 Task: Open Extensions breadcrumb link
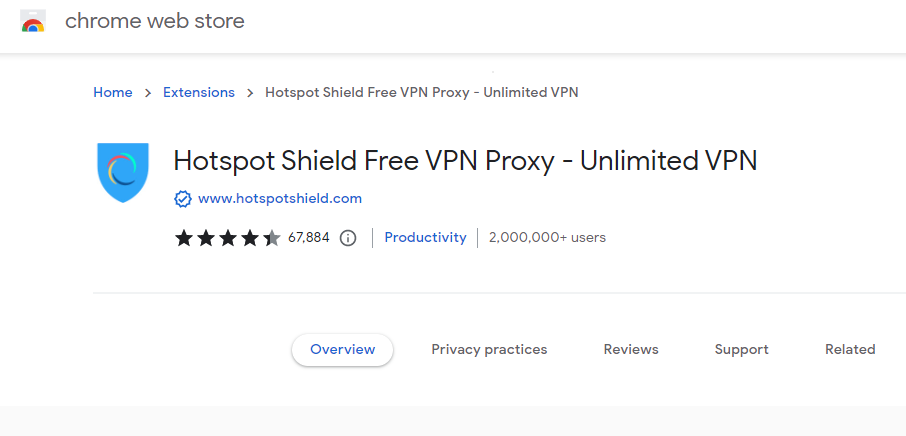pos(199,92)
